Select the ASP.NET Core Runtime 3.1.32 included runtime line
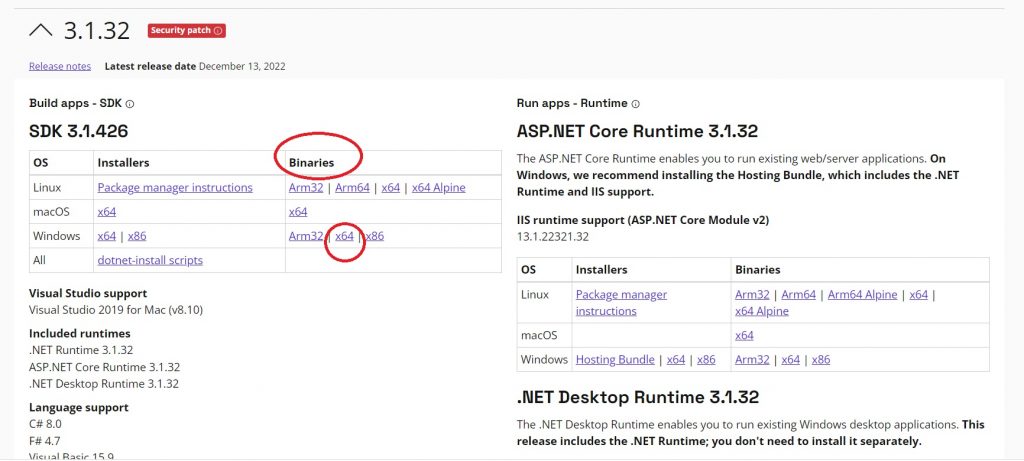Image resolution: width=1024 pixels, height=461 pixels. (104, 367)
